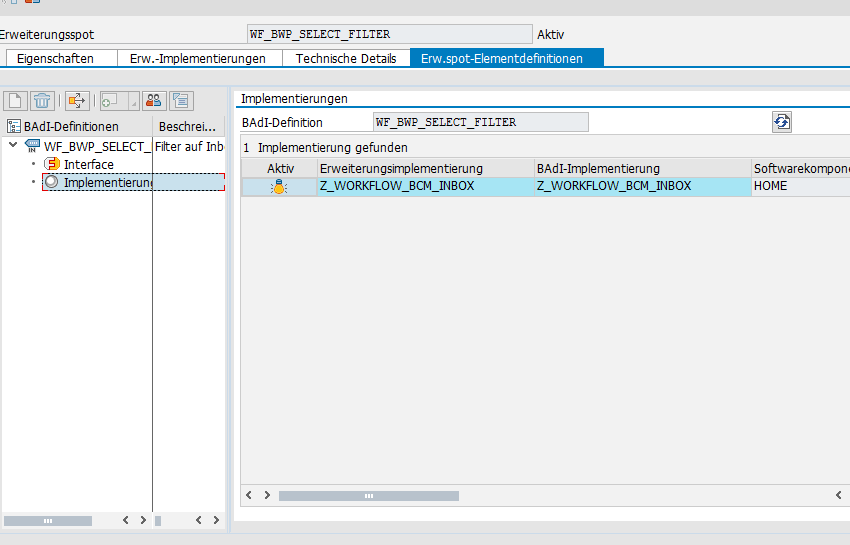Collapse the WF_BWP_SELECT_ tree node
The height and width of the screenshot is (545, 850).
coord(12,146)
